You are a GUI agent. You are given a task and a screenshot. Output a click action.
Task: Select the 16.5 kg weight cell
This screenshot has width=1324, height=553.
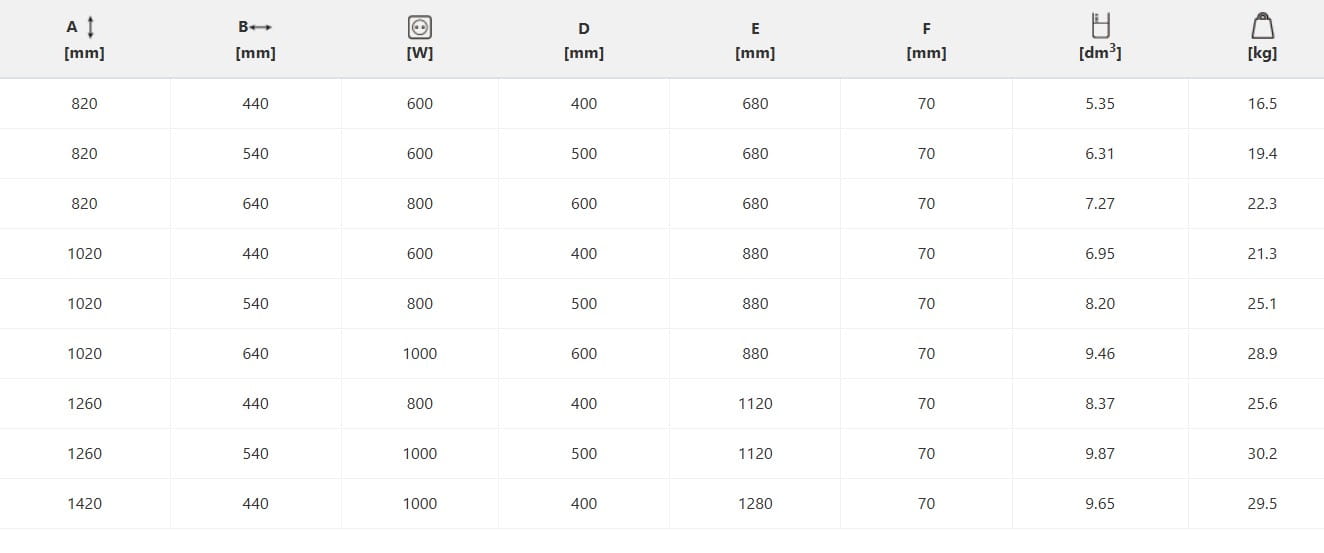pyautogui.click(x=1262, y=104)
